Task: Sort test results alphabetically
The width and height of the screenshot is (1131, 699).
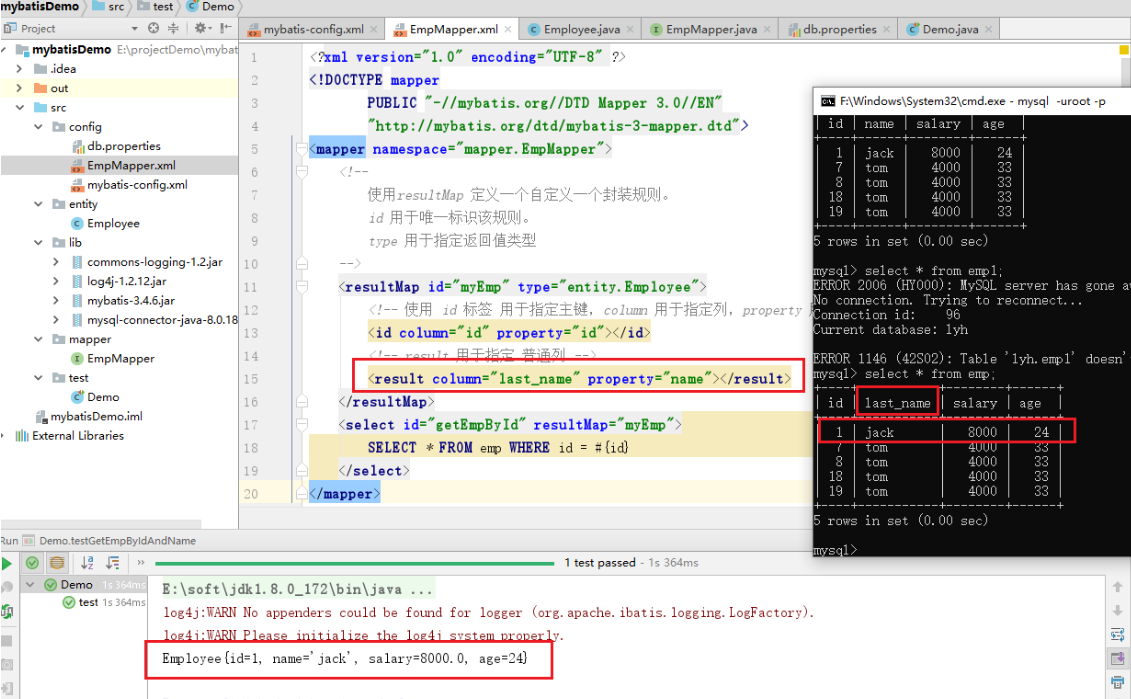Action: (x=87, y=563)
